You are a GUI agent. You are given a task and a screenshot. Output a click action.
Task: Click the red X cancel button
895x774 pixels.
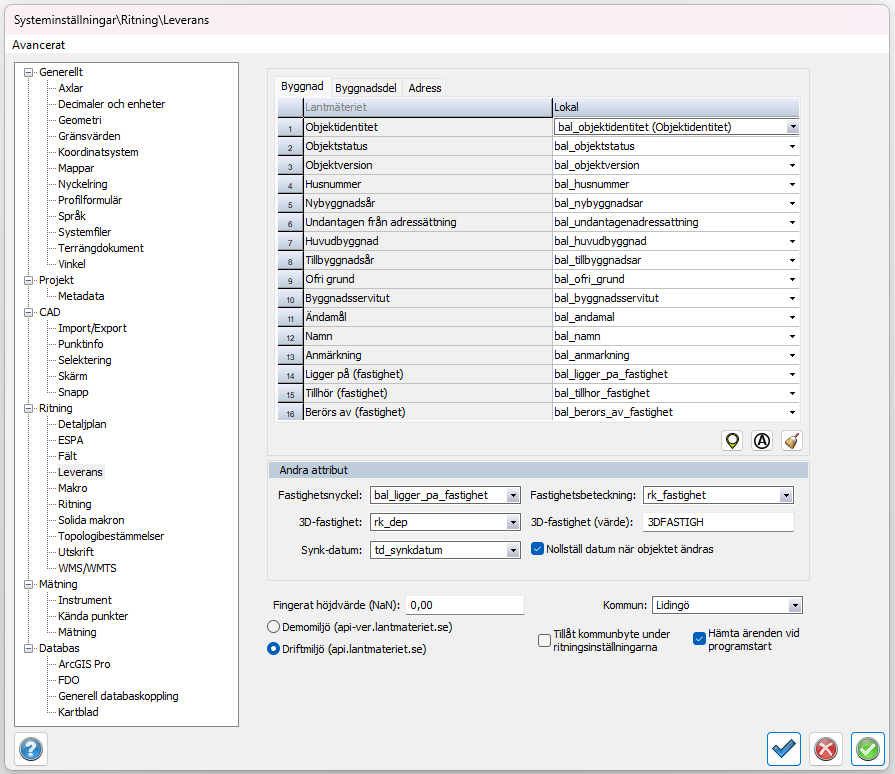point(826,748)
